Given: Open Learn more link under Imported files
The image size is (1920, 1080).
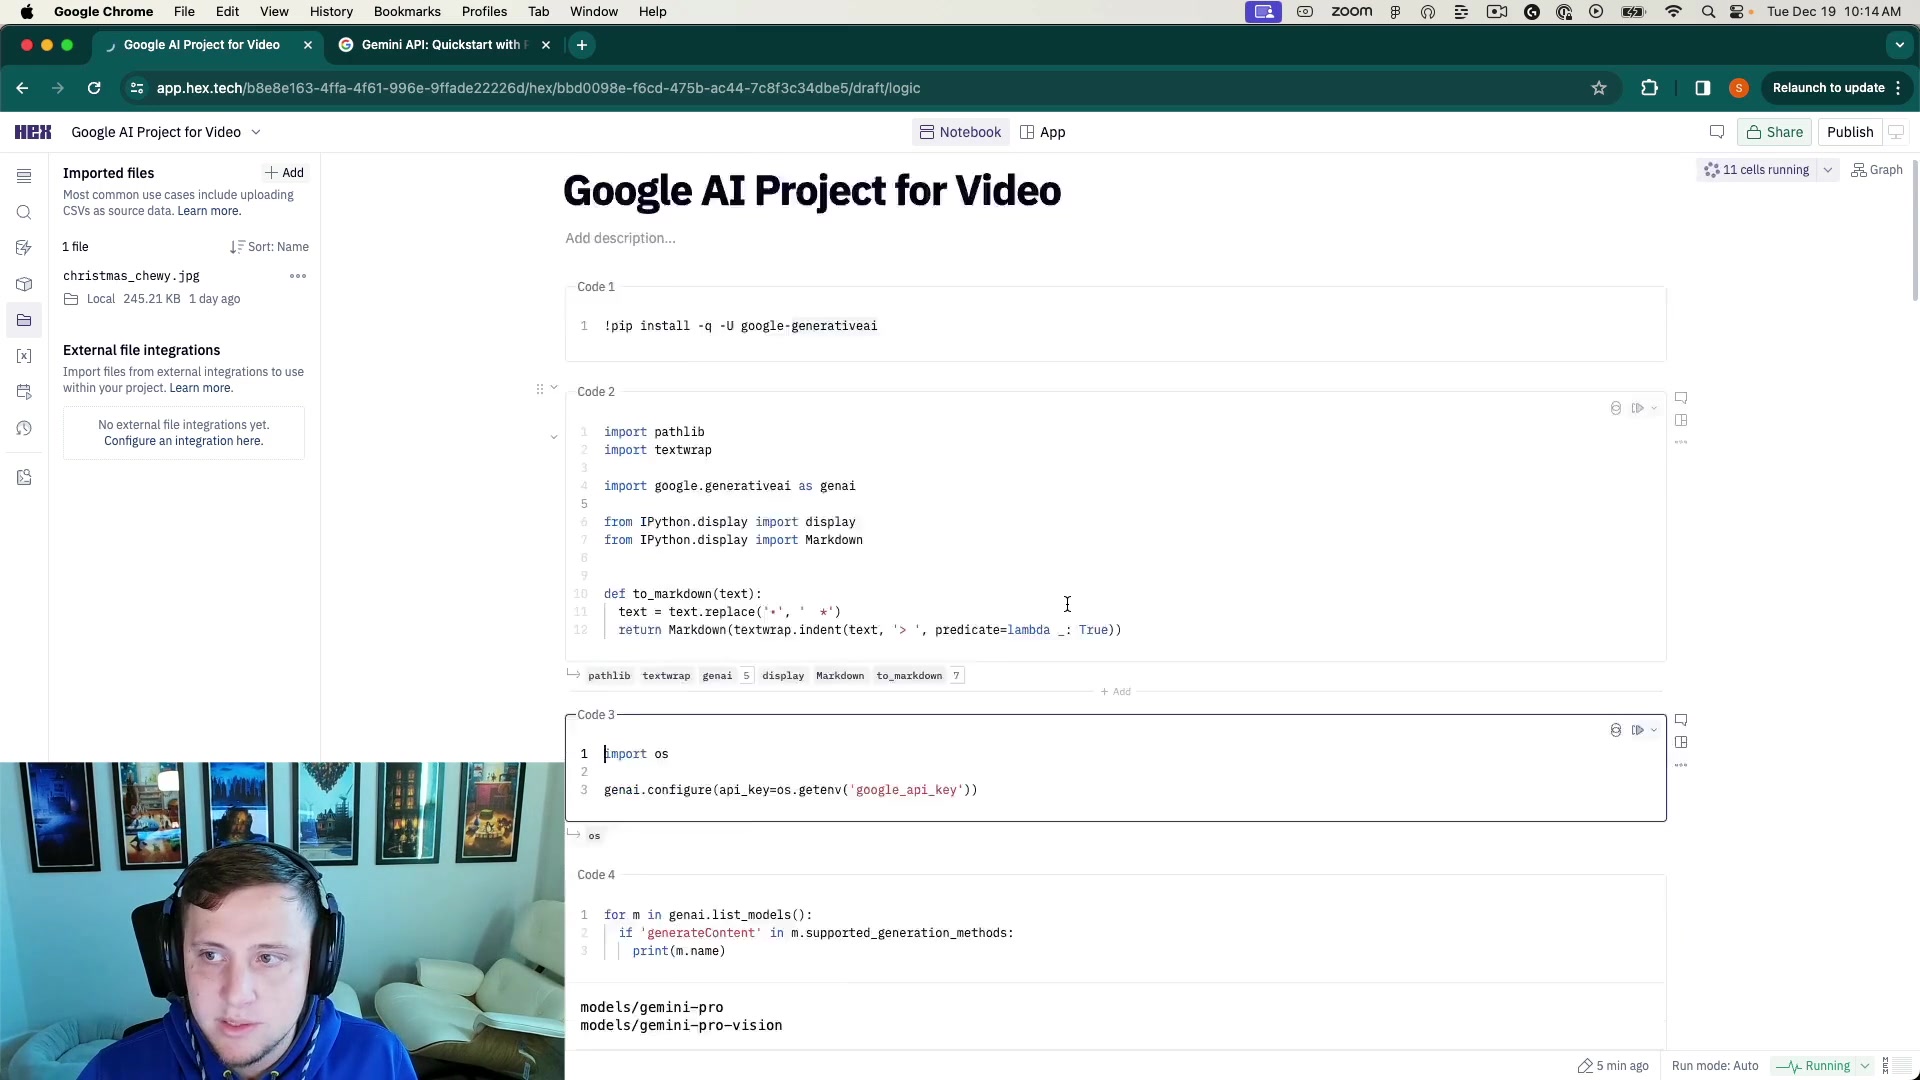Looking at the screenshot, I should (x=209, y=211).
